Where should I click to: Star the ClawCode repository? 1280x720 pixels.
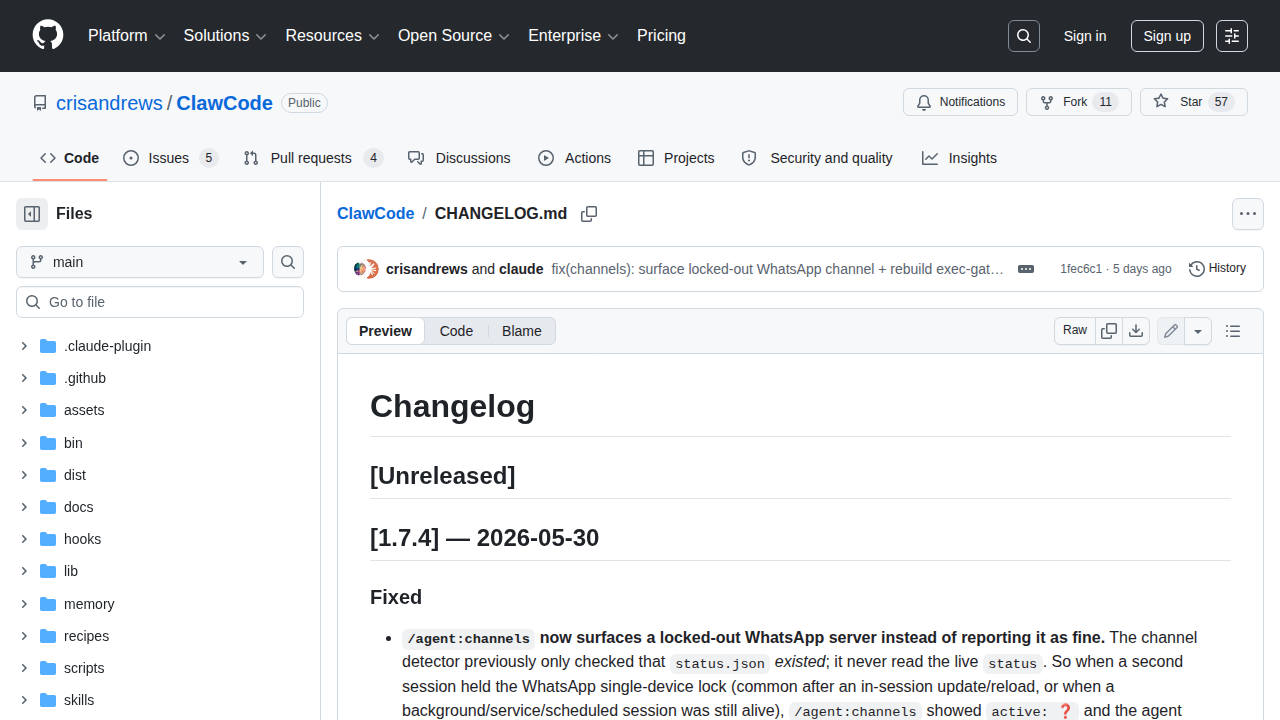click(x=1193, y=102)
